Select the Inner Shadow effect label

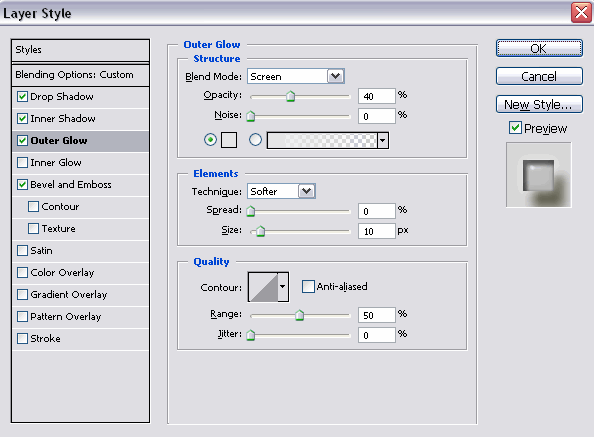click(x=63, y=119)
